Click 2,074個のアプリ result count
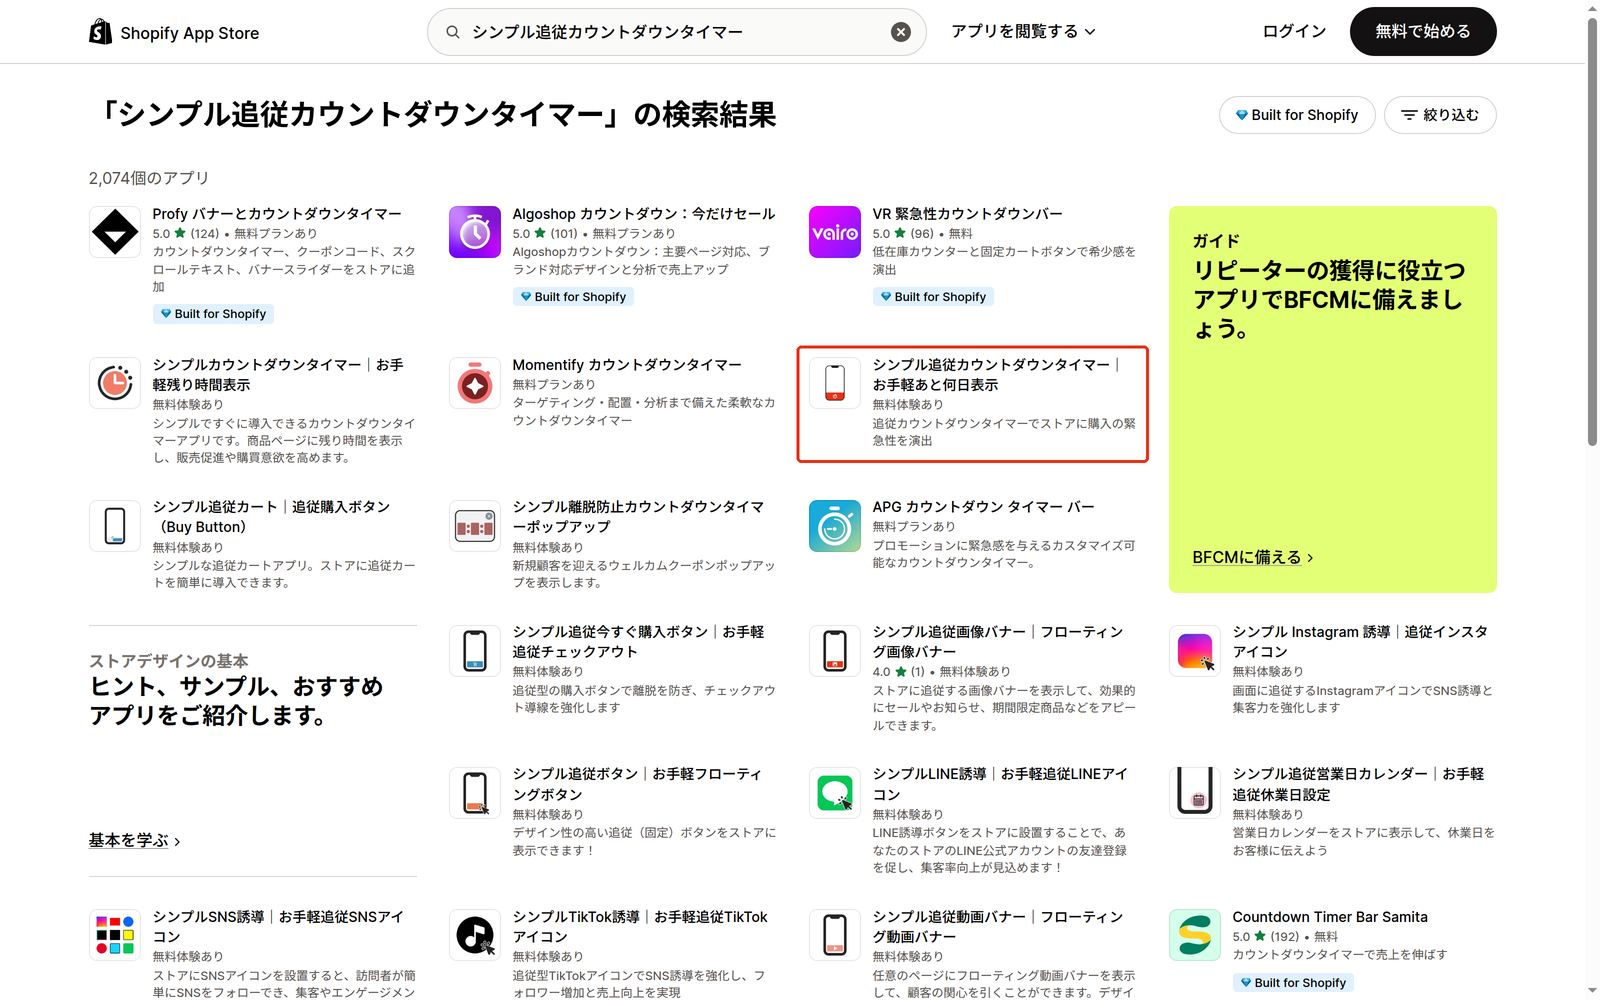The height and width of the screenshot is (1000, 1600). 149,178
